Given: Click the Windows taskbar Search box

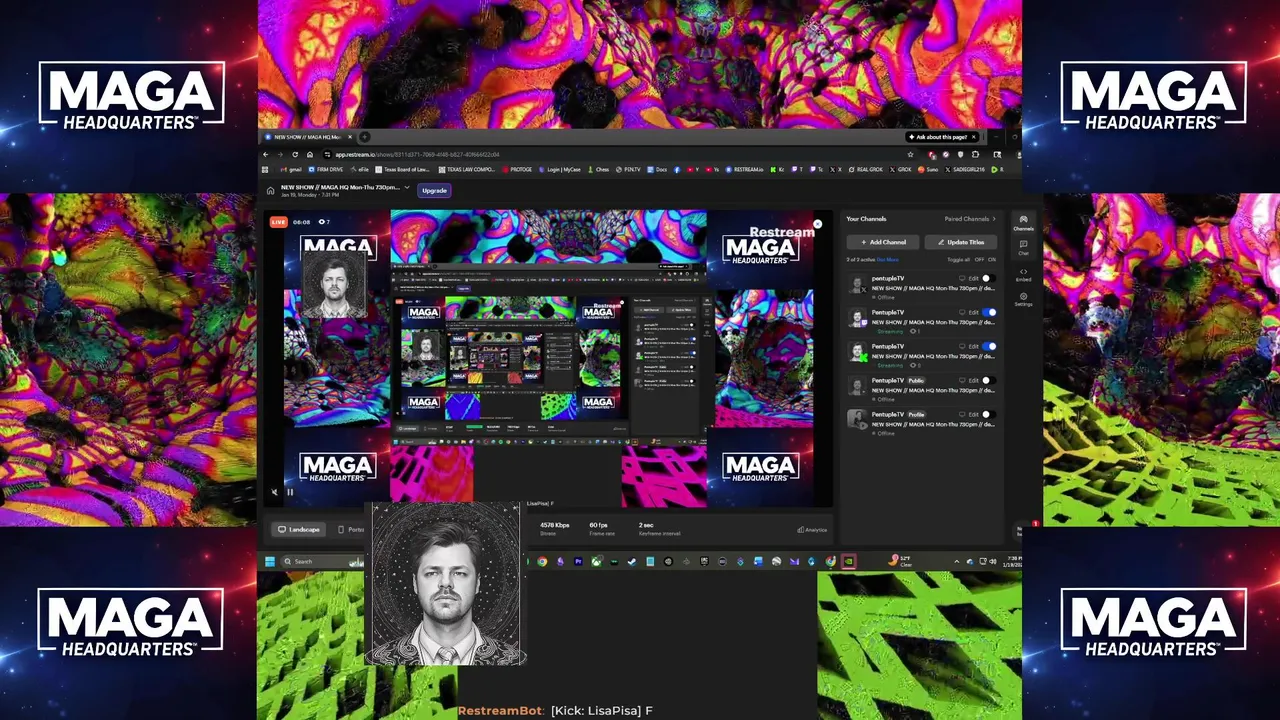Looking at the screenshot, I should 323,561.
